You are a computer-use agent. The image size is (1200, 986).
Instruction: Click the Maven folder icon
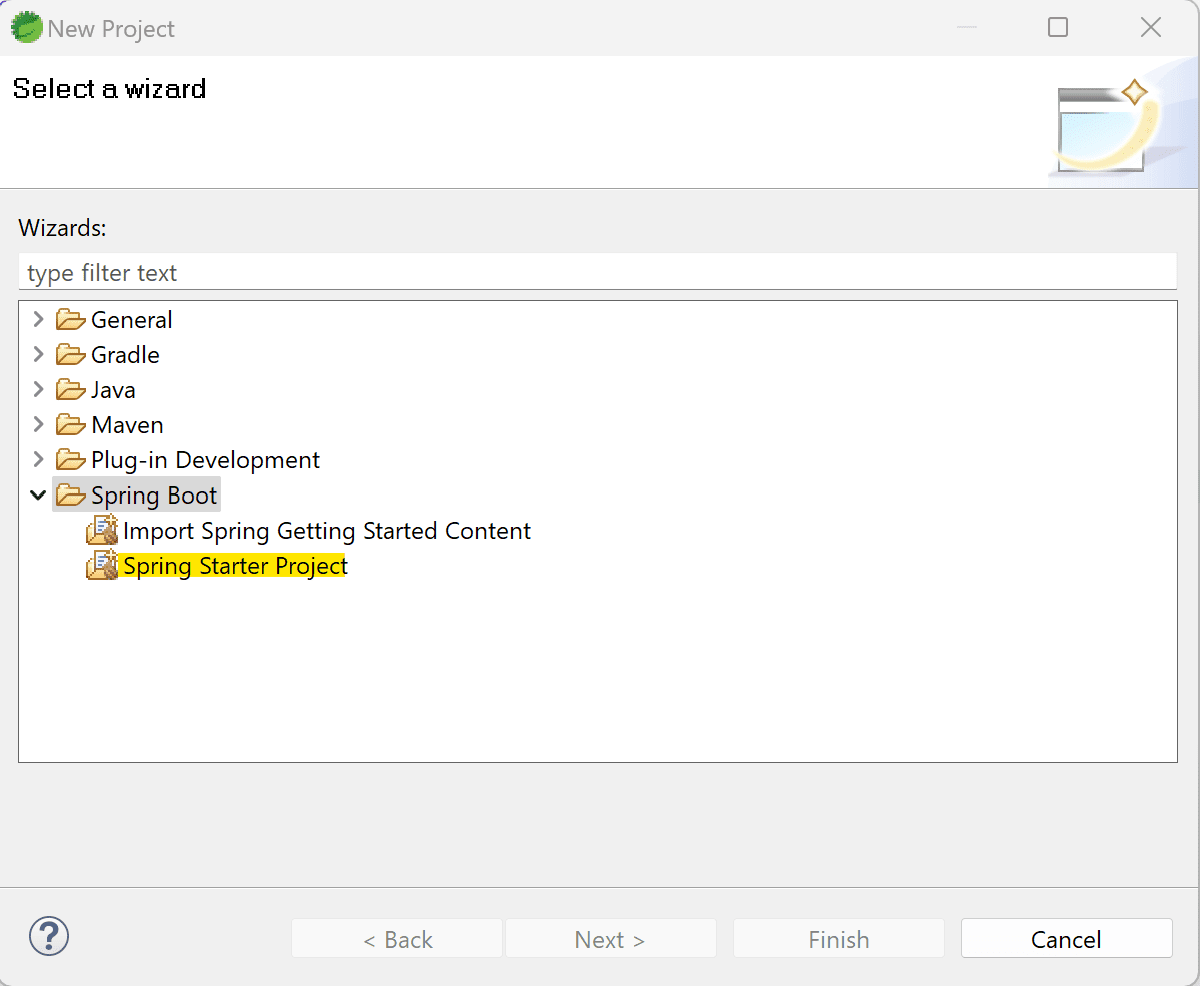coord(68,424)
